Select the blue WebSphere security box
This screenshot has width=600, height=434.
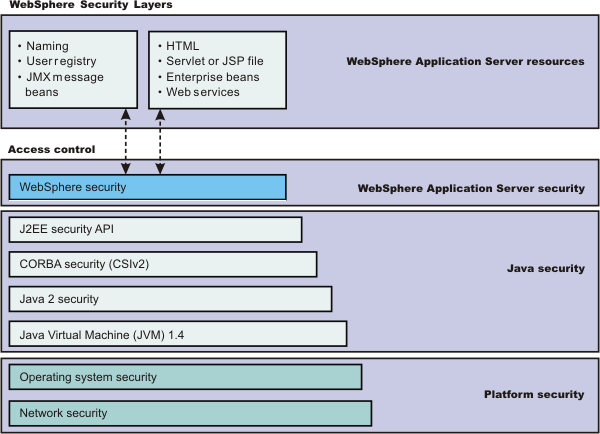[x=147, y=187]
